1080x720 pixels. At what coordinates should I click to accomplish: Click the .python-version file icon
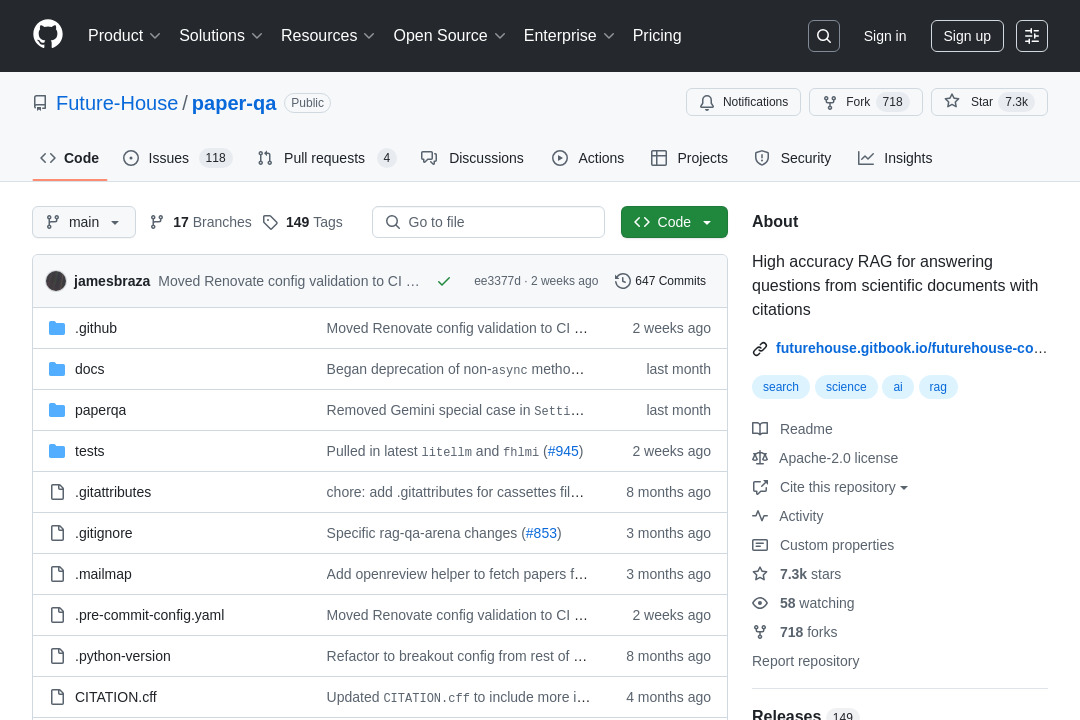[x=57, y=656]
